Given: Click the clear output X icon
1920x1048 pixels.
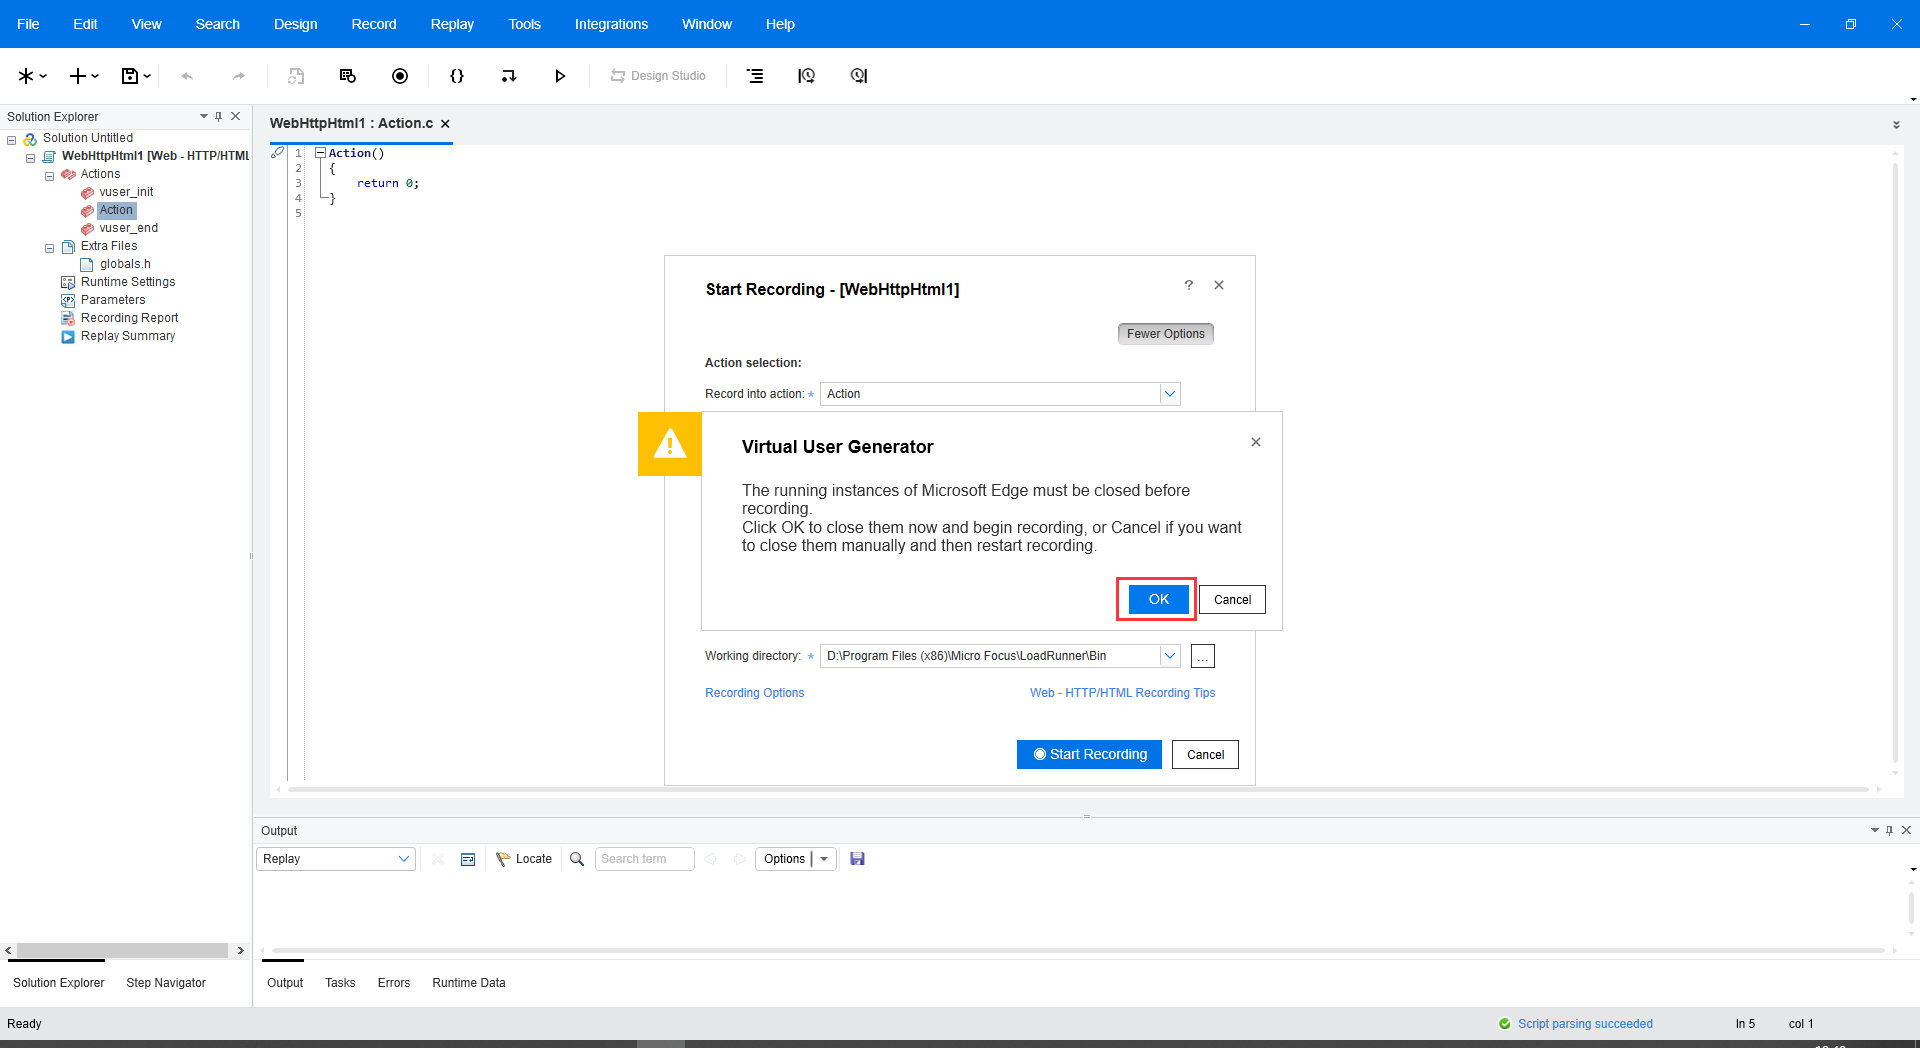Looking at the screenshot, I should tap(438, 859).
